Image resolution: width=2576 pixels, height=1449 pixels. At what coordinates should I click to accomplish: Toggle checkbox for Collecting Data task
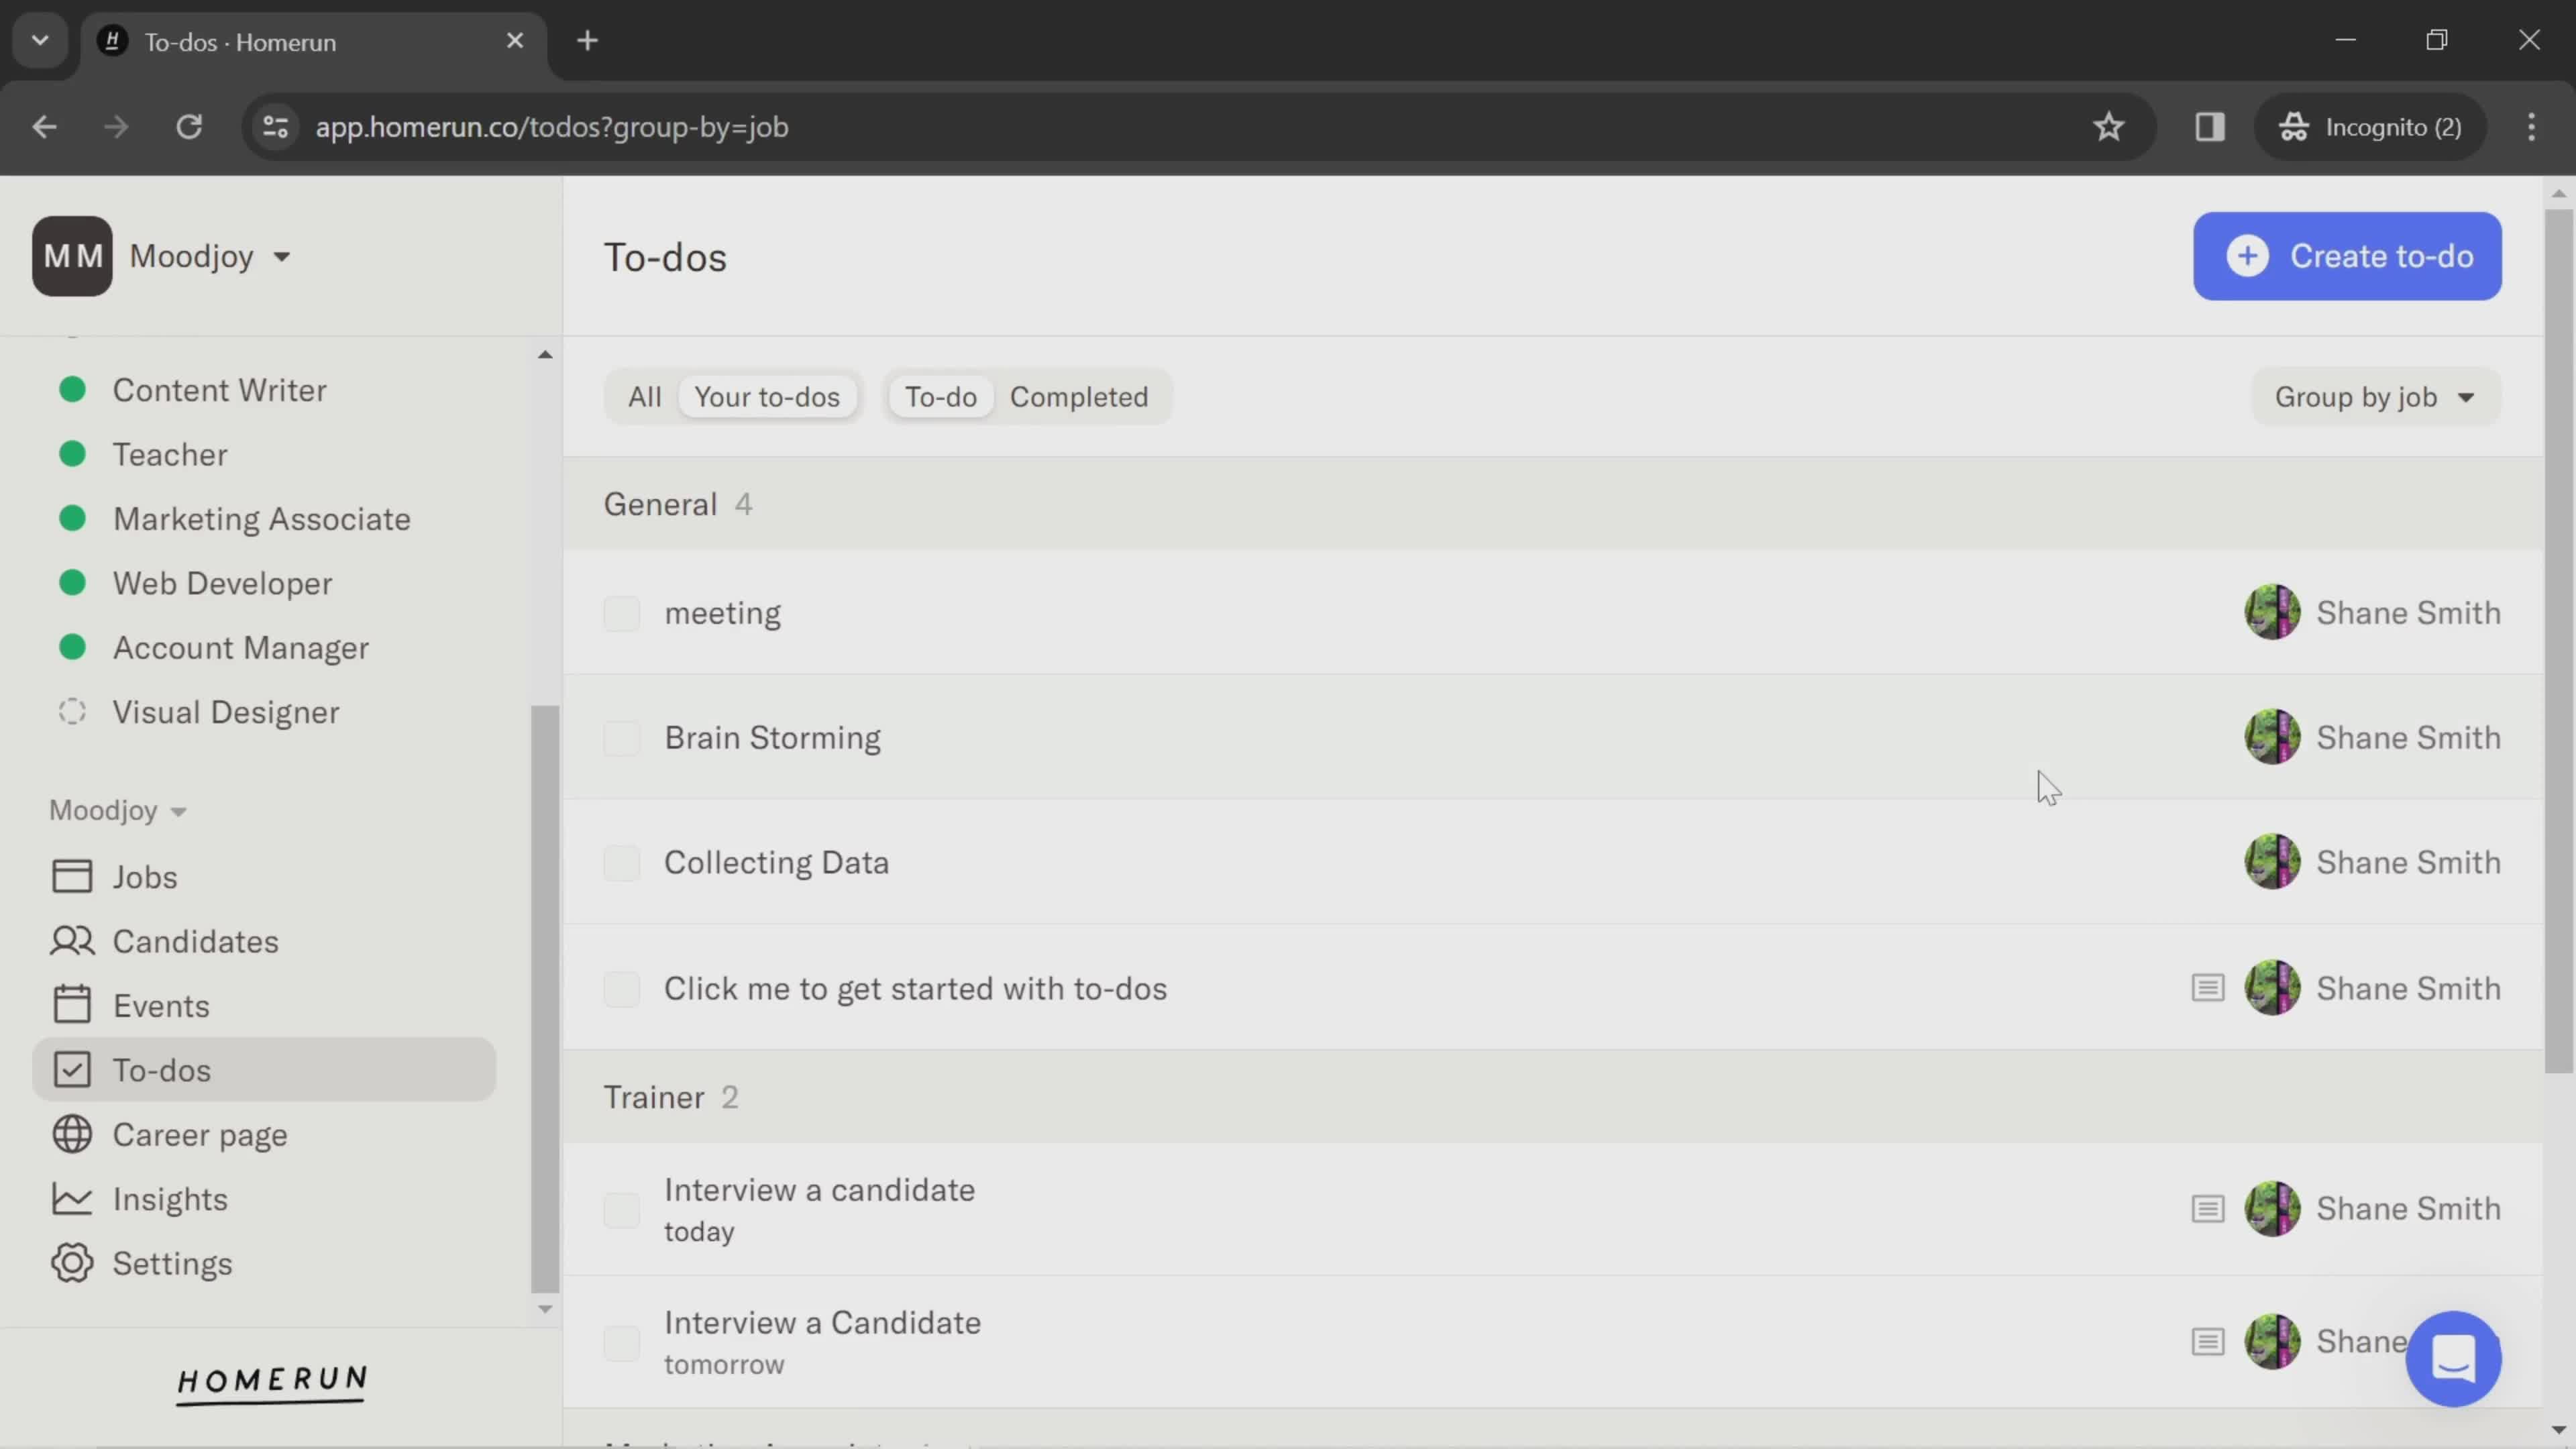click(x=621, y=860)
